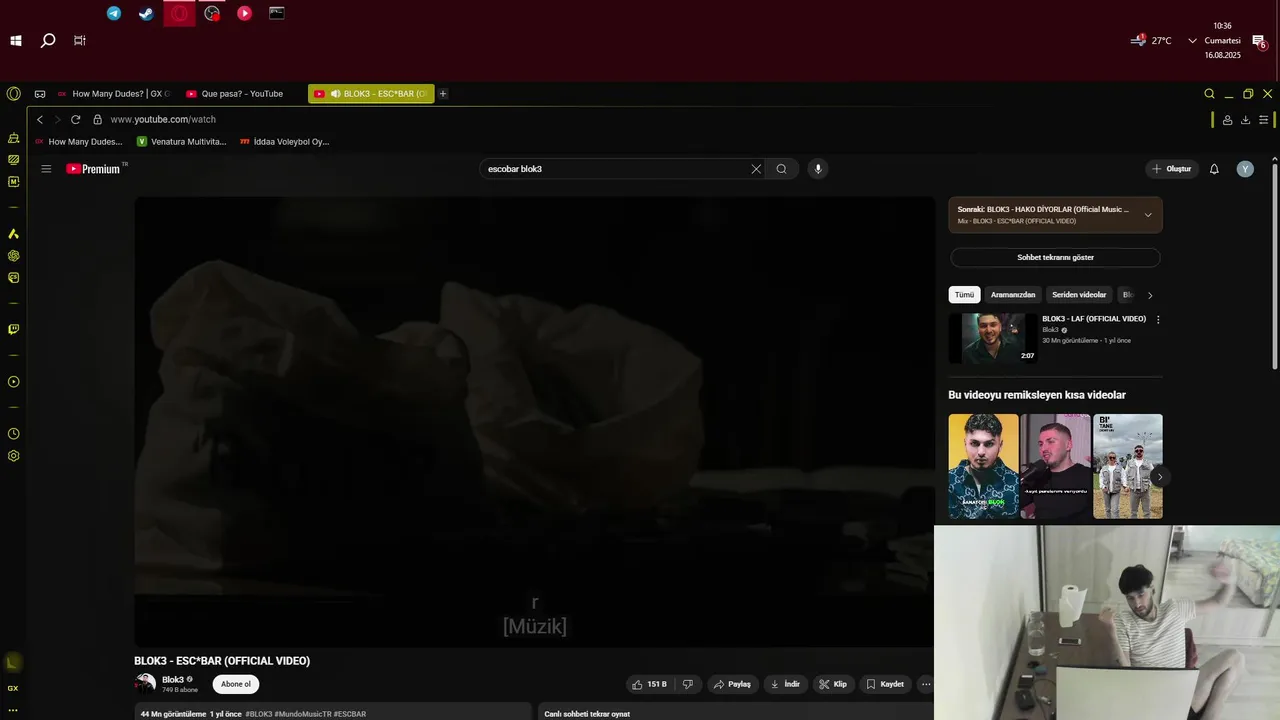Launch Steam from the taskbar
The width and height of the screenshot is (1280, 720).
tap(146, 14)
